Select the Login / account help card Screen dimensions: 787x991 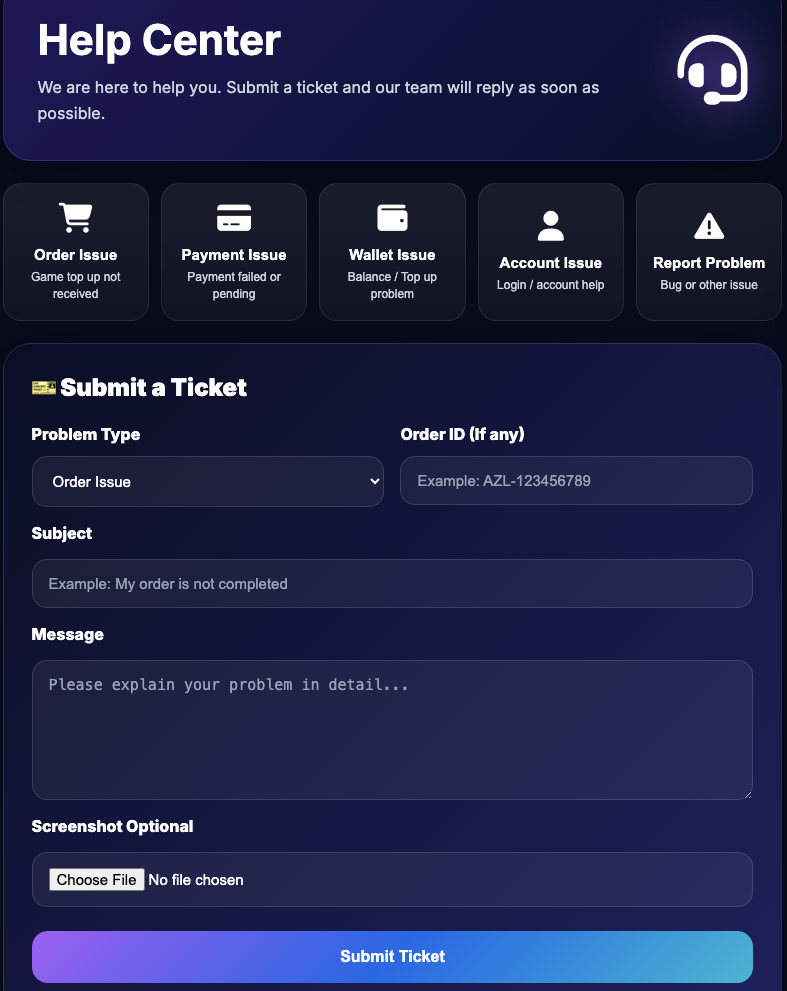pyautogui.click(x=551, y=252)
